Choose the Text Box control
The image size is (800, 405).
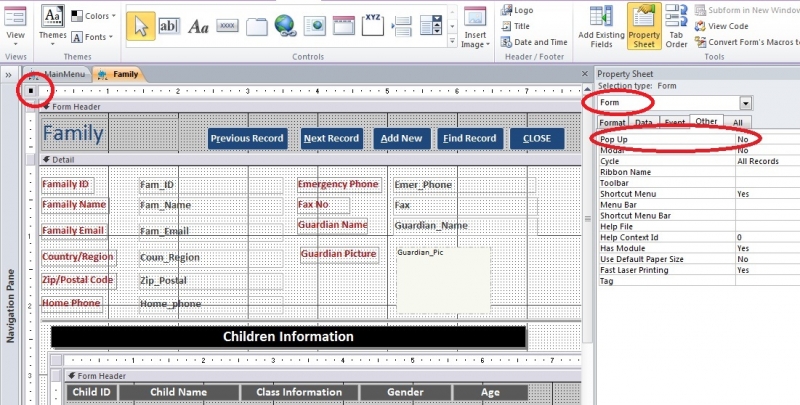point(169,25)
